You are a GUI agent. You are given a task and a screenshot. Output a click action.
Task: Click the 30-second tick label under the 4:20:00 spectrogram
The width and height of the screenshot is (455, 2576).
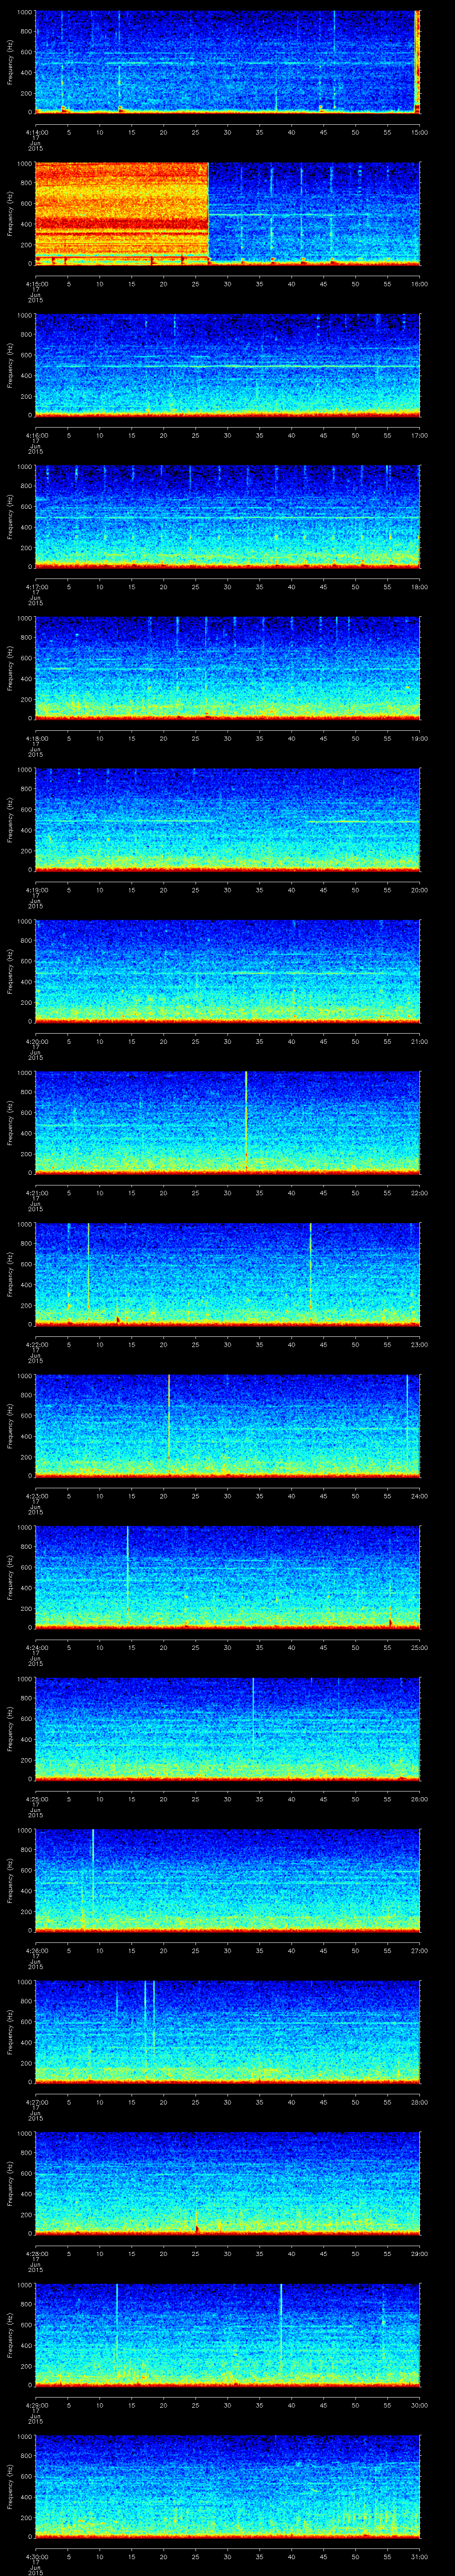coord(227,1041)
